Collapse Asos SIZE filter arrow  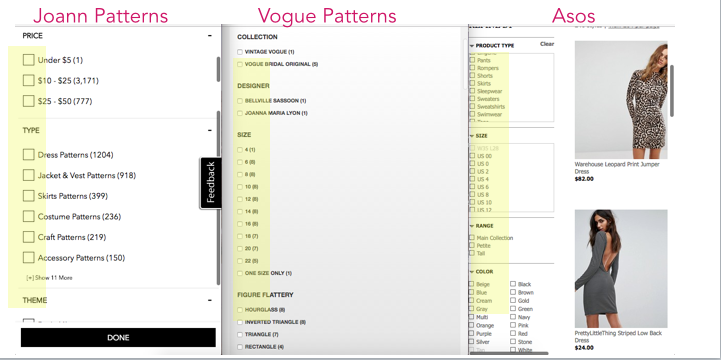[x=472, y=136]
